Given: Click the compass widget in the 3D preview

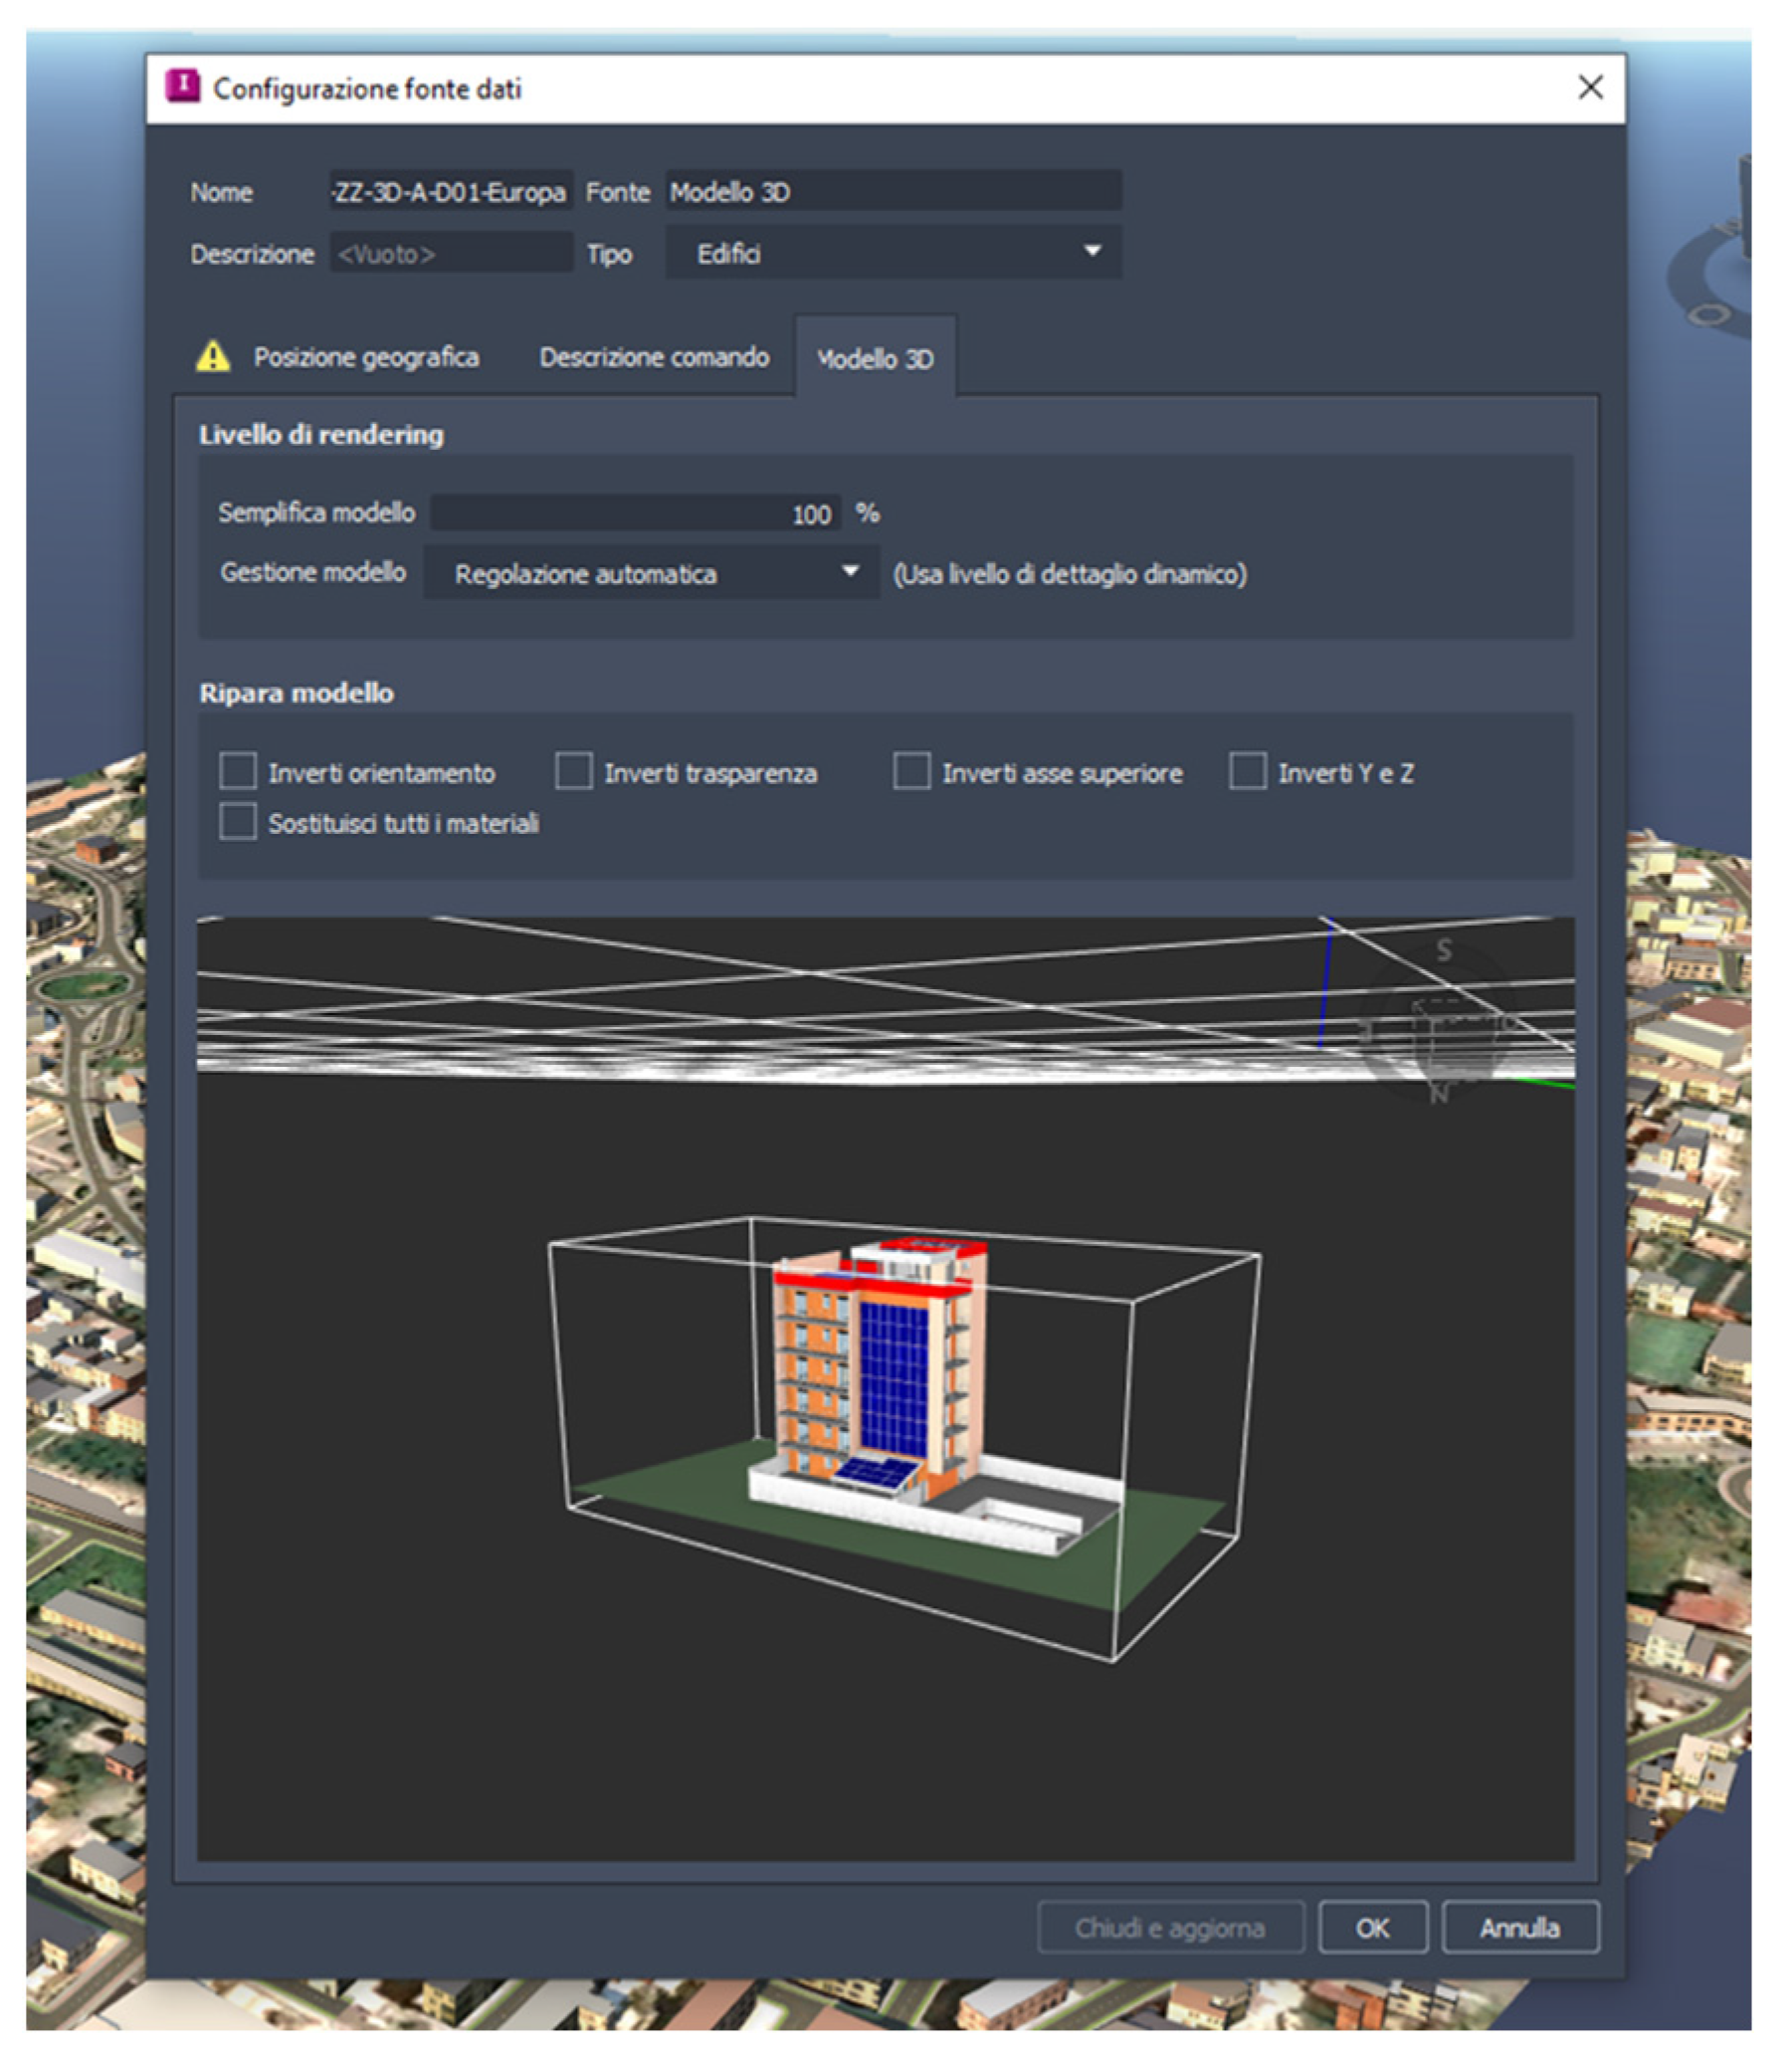Looking at the screenshot, I should click(1440, 1023).
